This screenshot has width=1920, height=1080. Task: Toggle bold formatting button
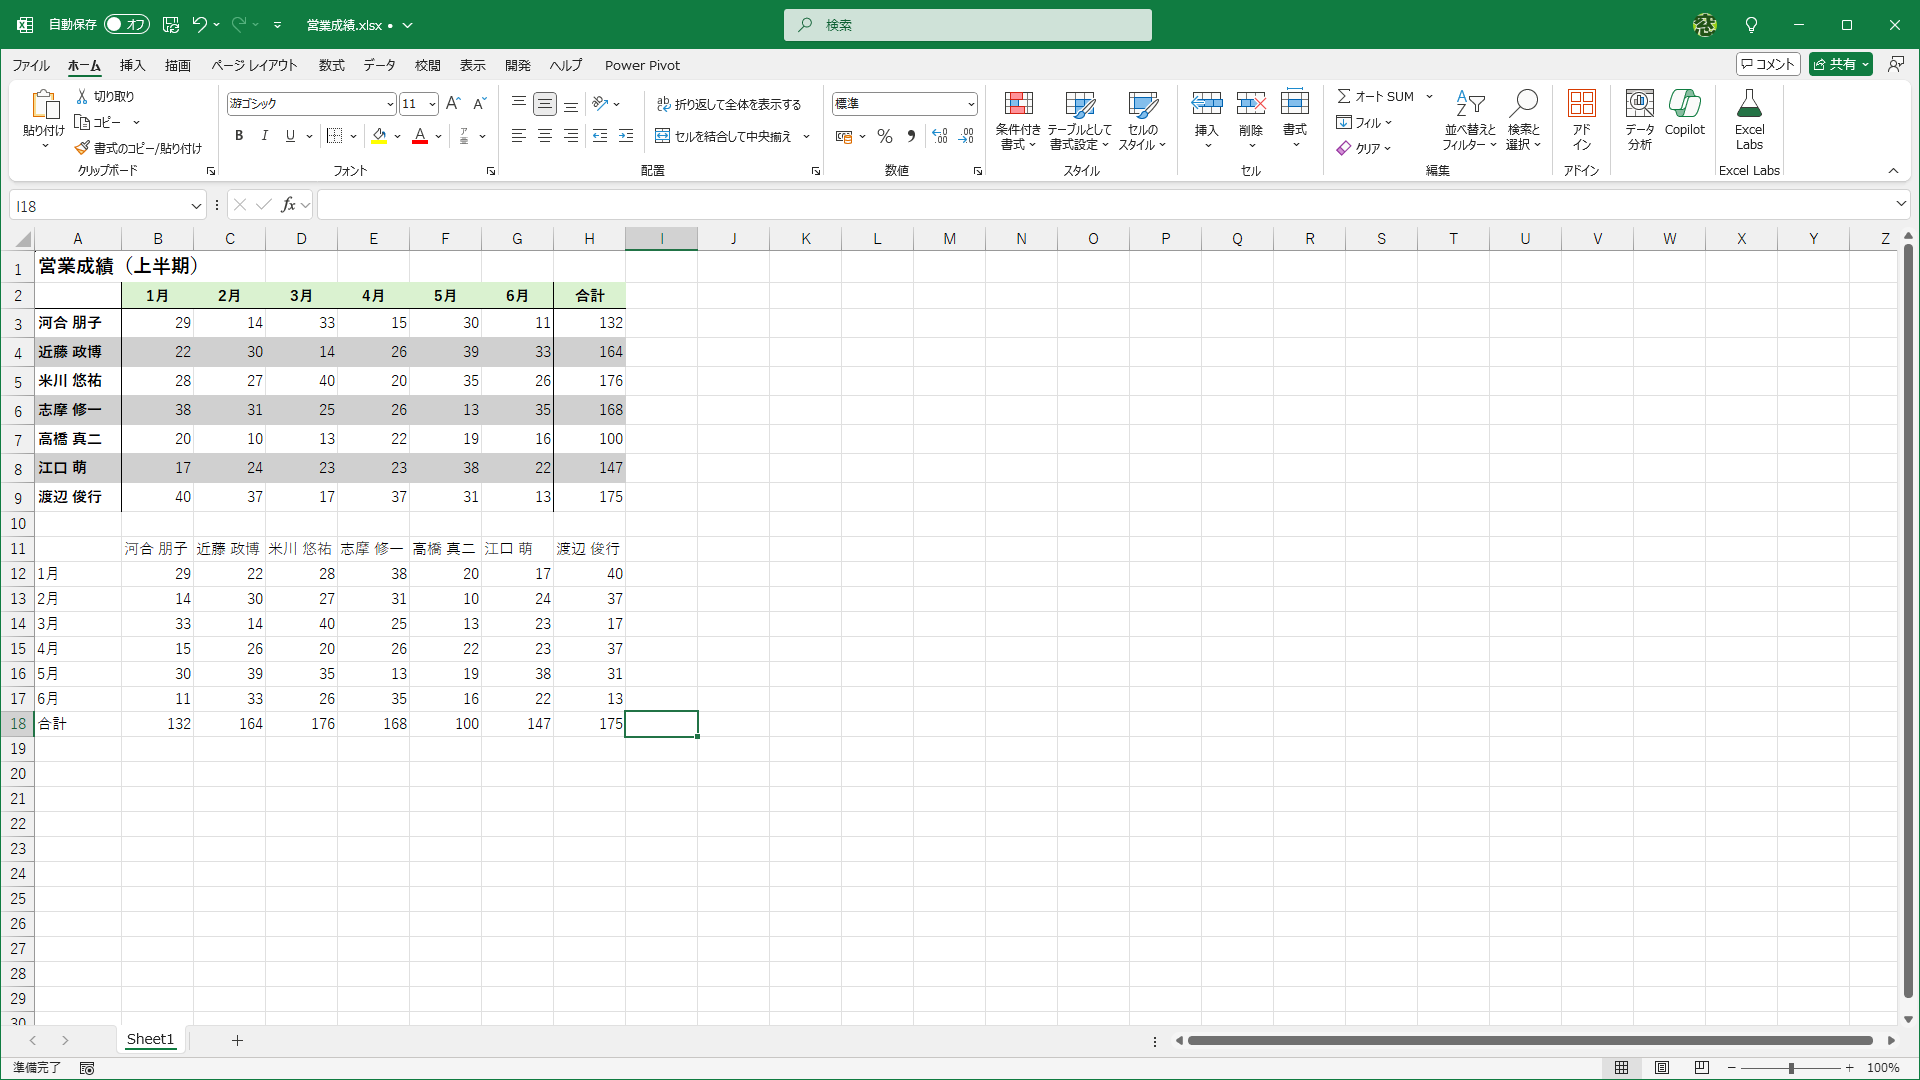pyautogui.click(x=238, y=136)
